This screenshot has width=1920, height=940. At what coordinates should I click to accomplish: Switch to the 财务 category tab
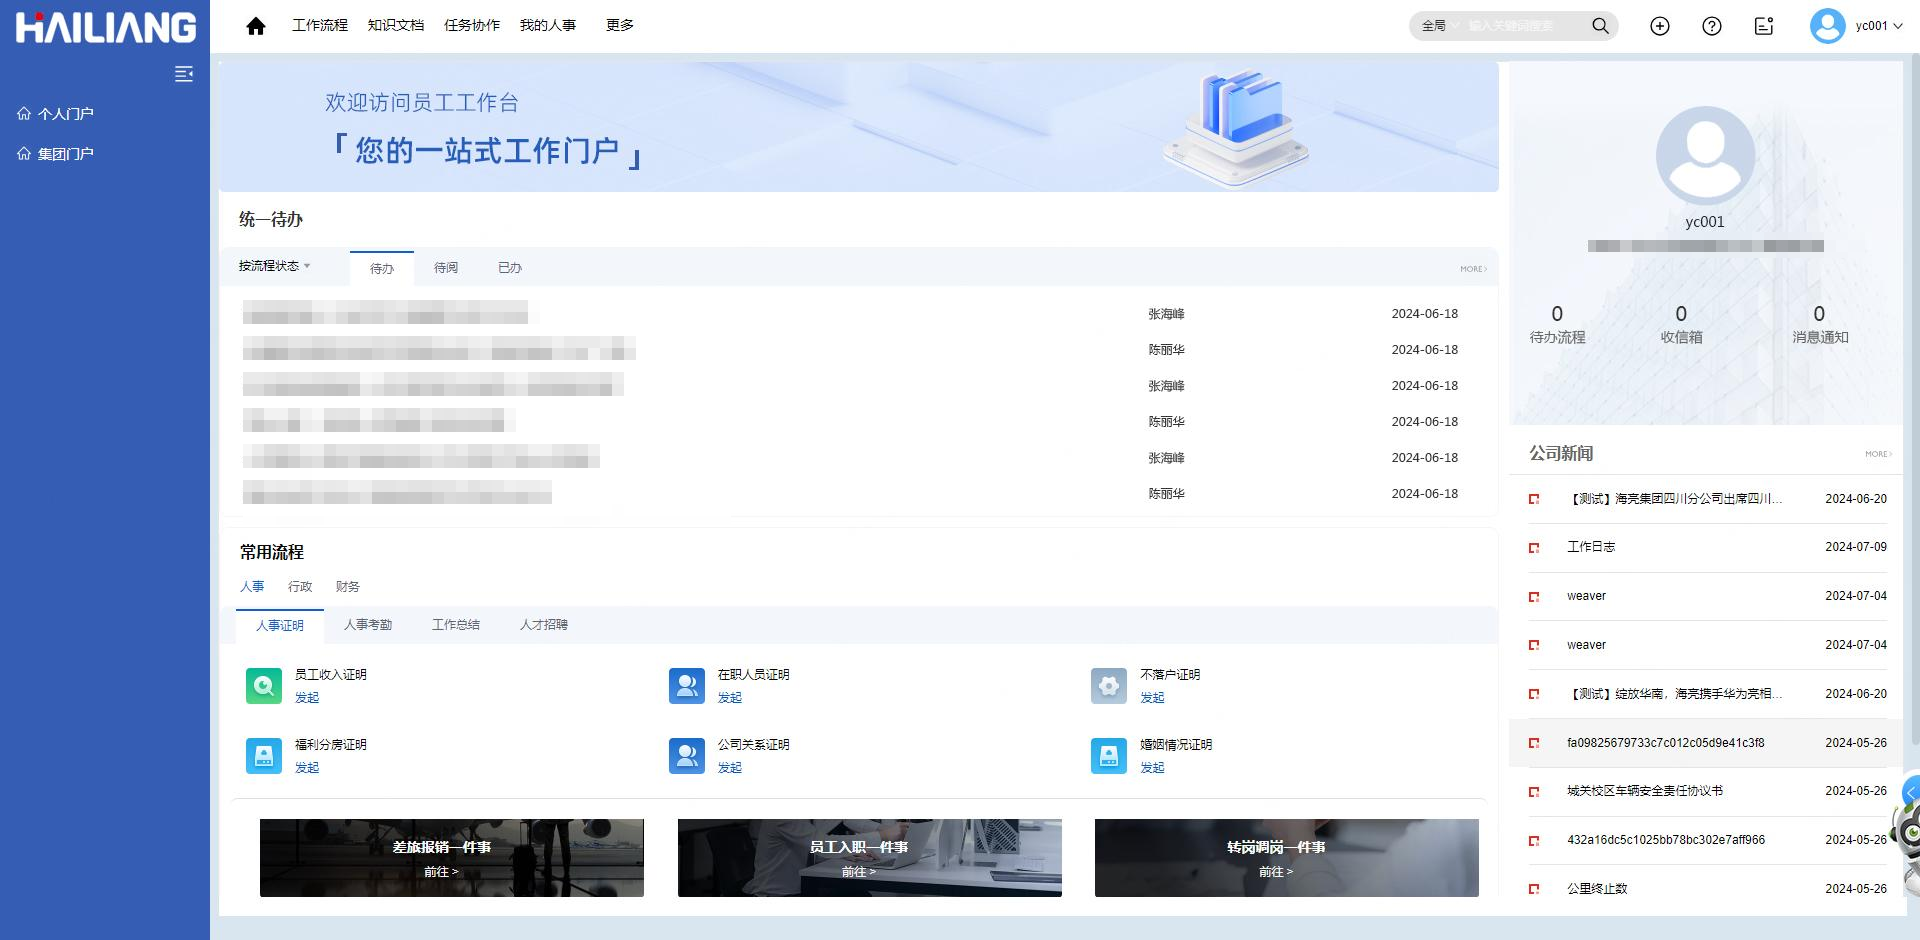pos(348,587)
